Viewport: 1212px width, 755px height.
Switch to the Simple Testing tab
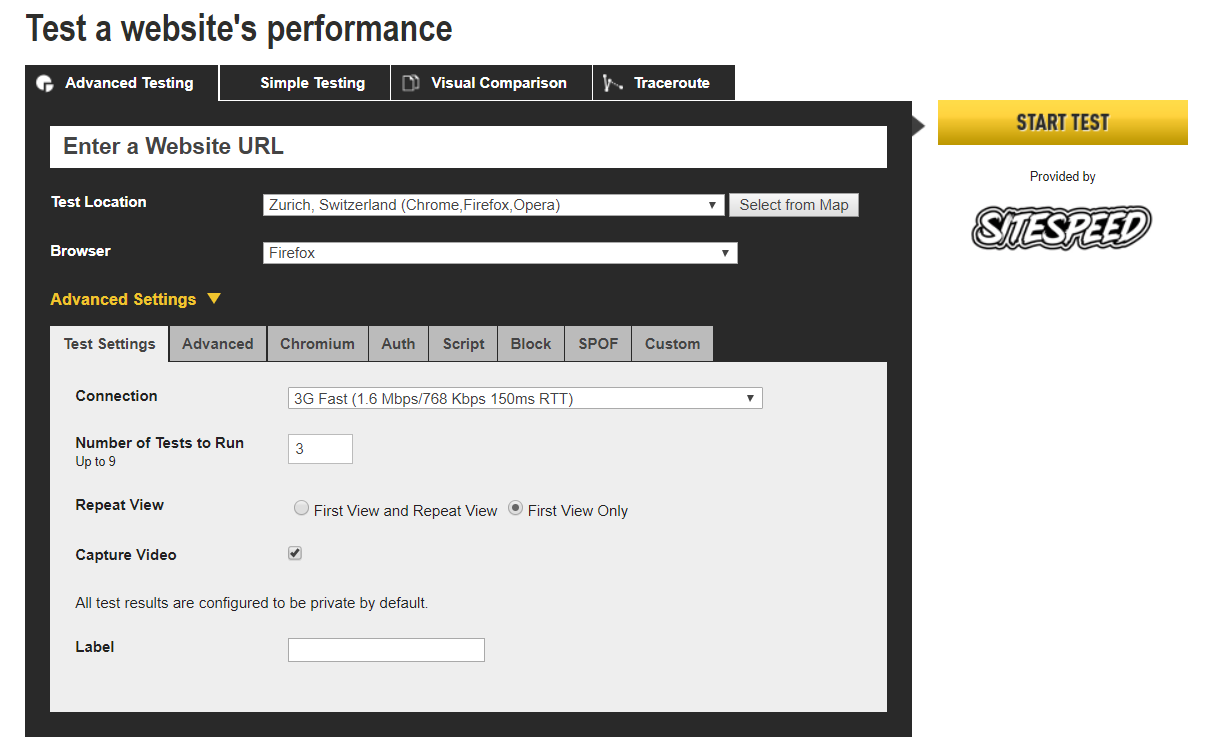[312, 83]
